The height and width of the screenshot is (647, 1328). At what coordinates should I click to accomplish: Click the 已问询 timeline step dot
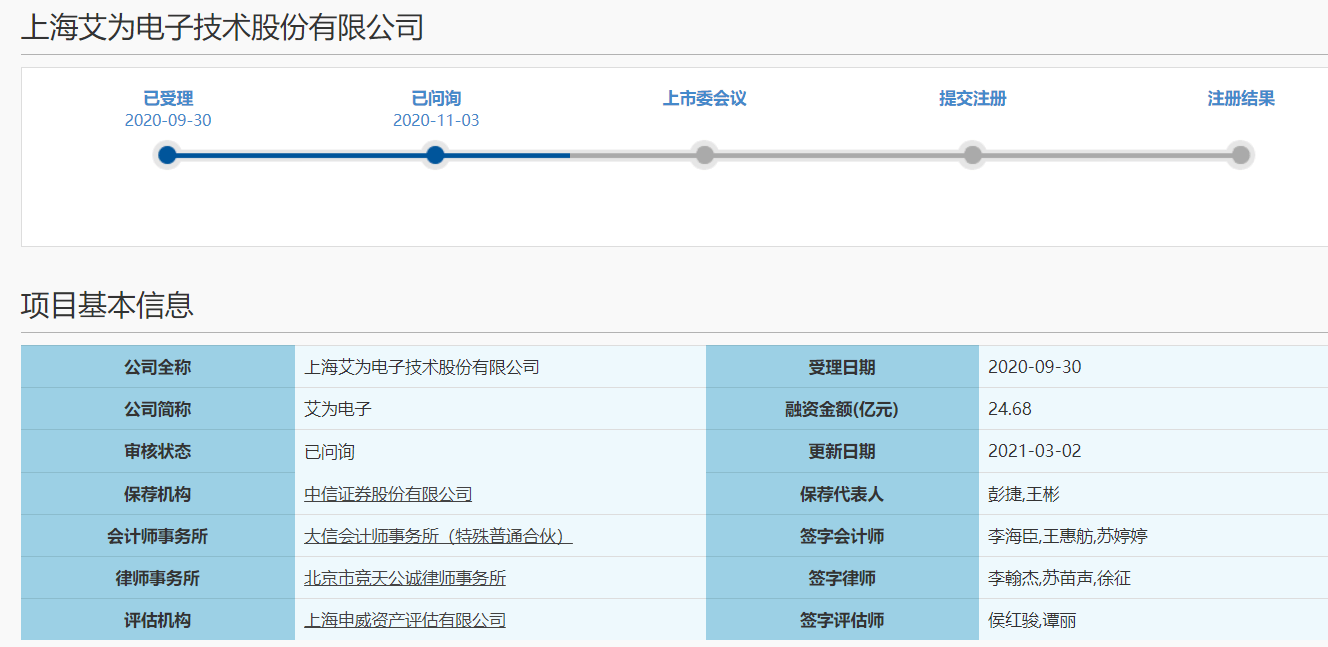tap(435, 155)
